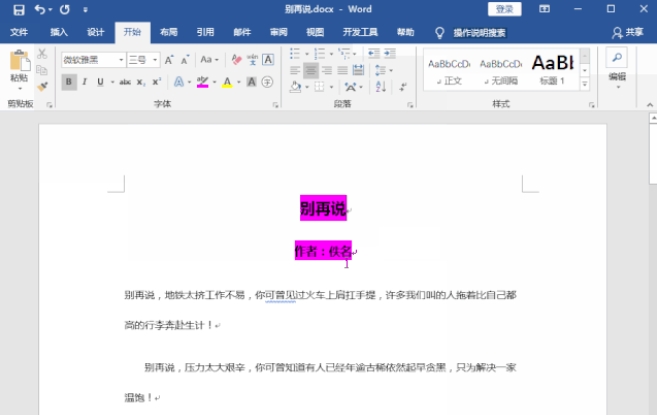
Task: Switch to the 审阅 ribbon tab
Action: pos(278,32)
